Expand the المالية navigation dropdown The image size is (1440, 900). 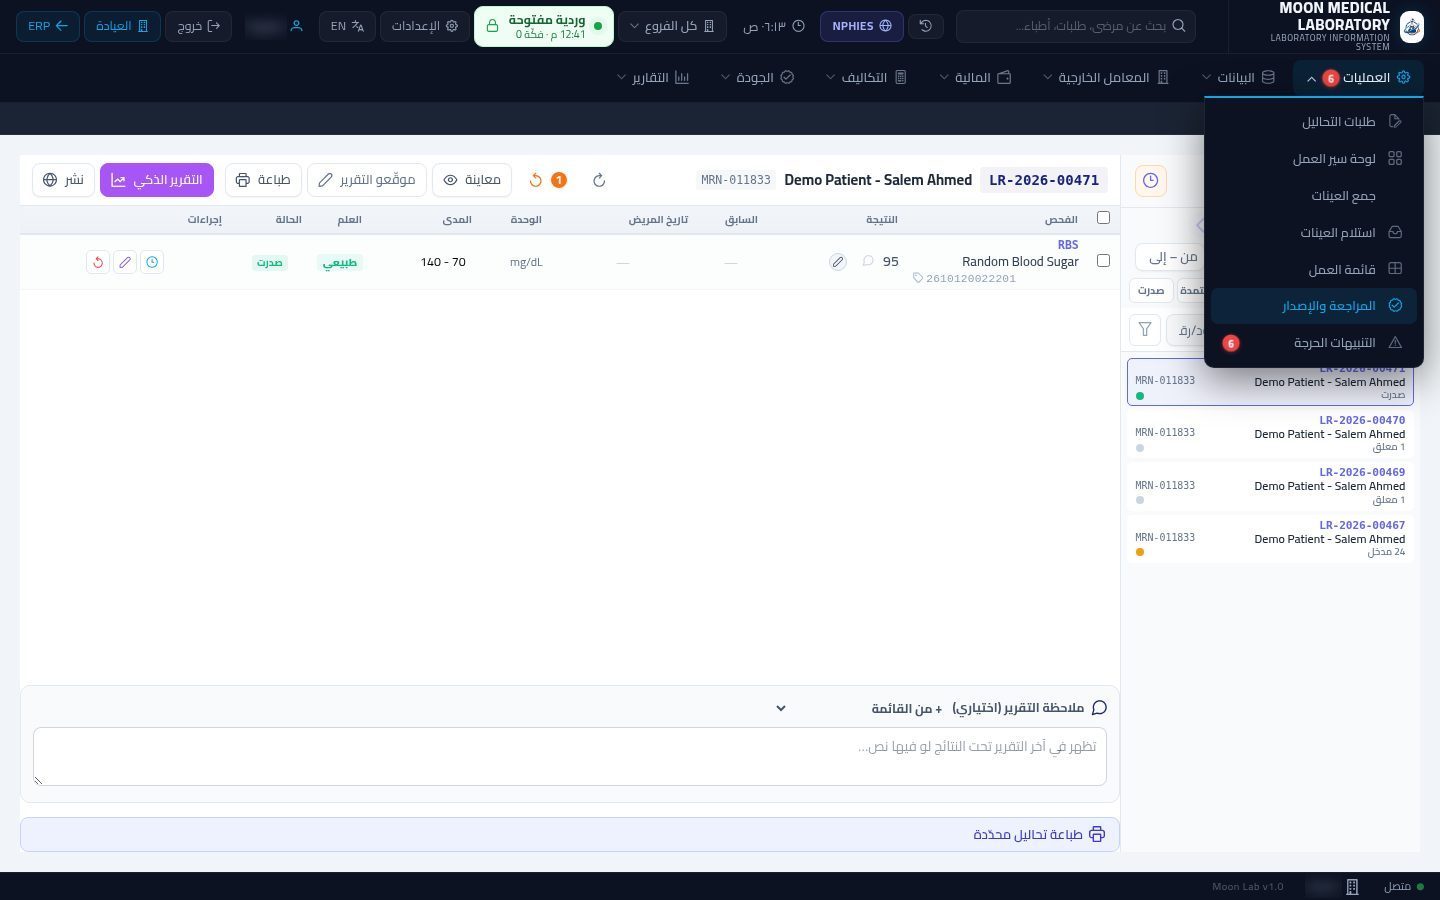coord(975,78)
